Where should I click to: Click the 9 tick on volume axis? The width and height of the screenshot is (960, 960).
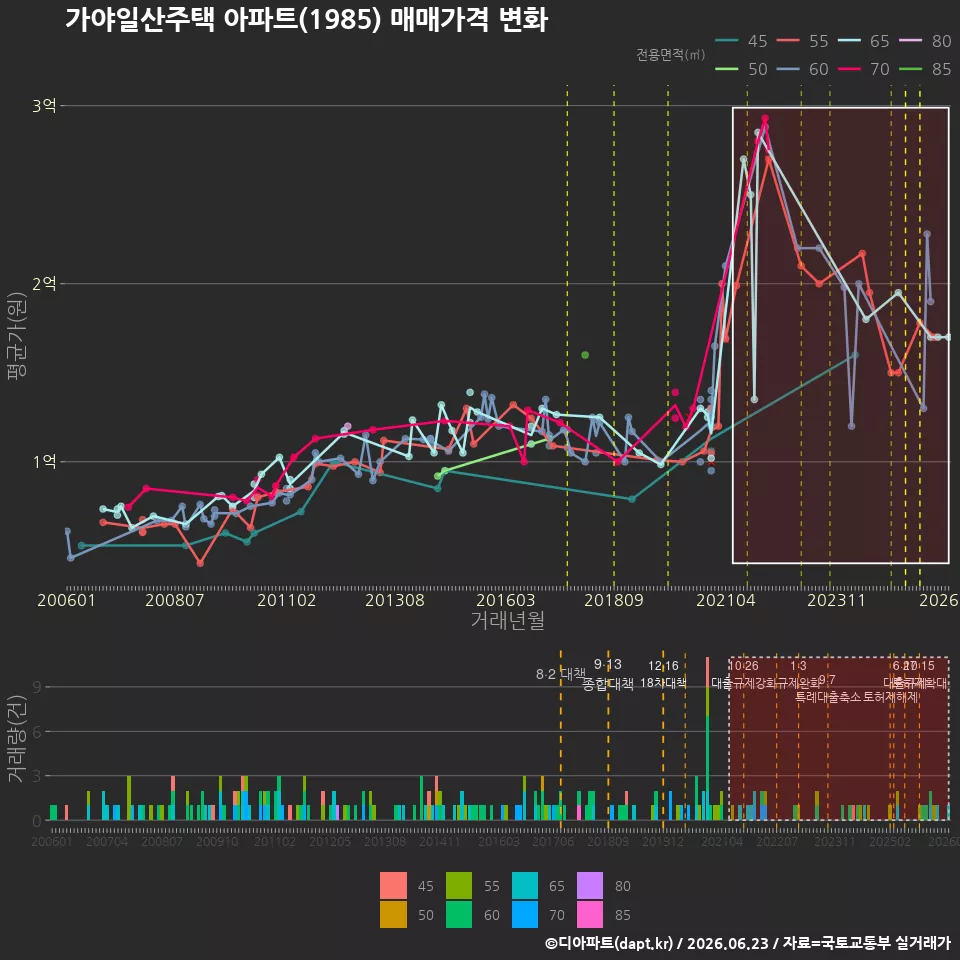pos(37,687)
